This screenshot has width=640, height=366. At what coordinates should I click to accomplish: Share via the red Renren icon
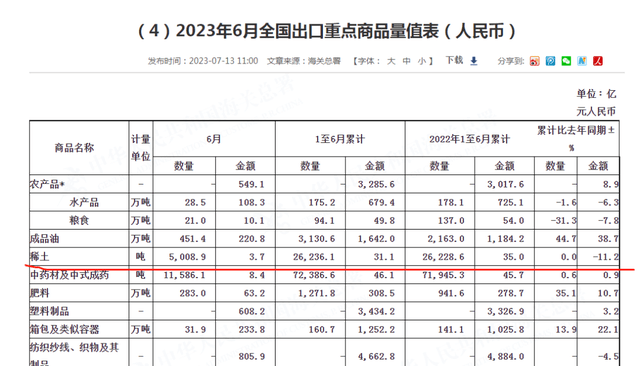pos(598,61)
